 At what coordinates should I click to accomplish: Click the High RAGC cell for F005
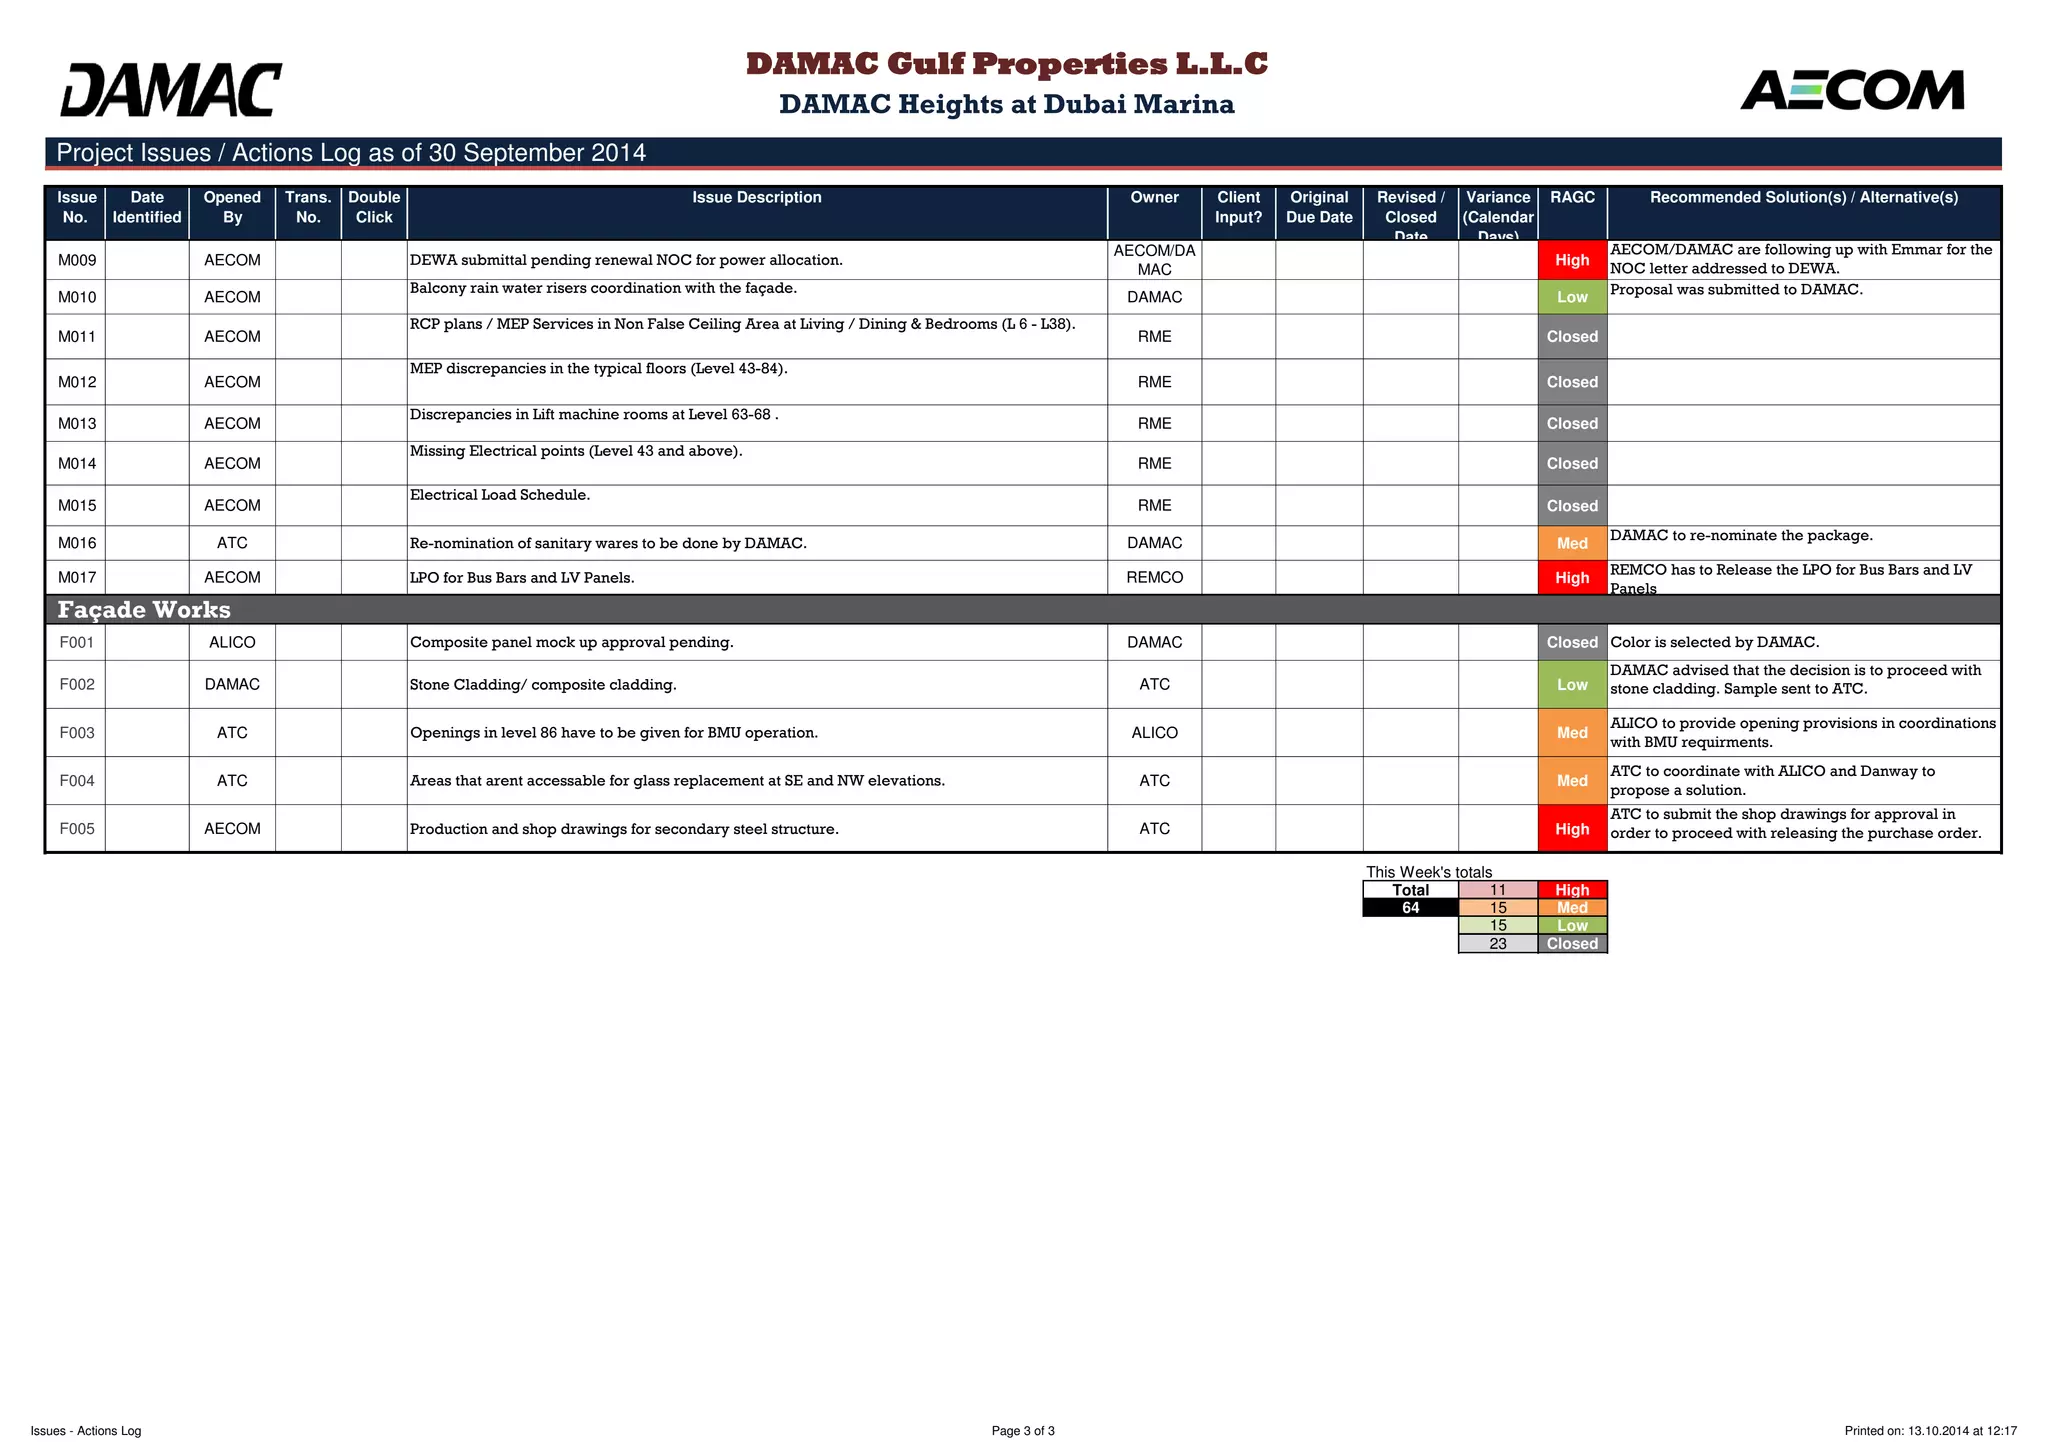[1572, 829]
